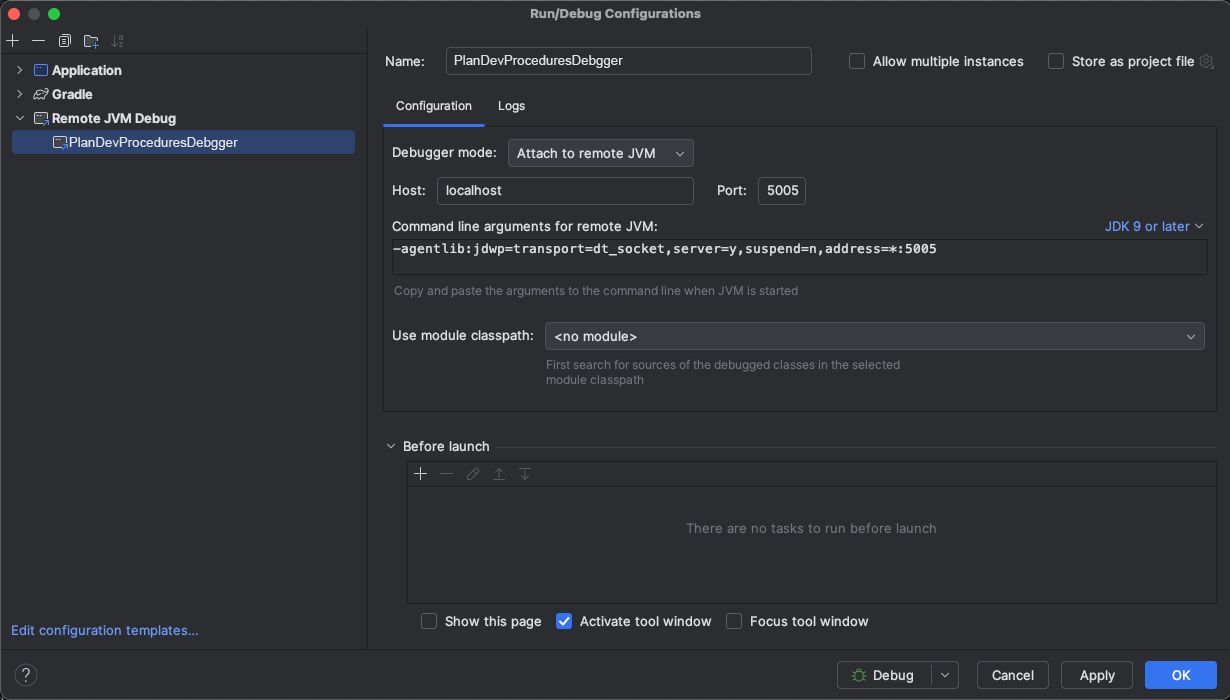Add a task to Before launch
Image resolution: width=1230 pixels, height=700 pixels.
420,473
